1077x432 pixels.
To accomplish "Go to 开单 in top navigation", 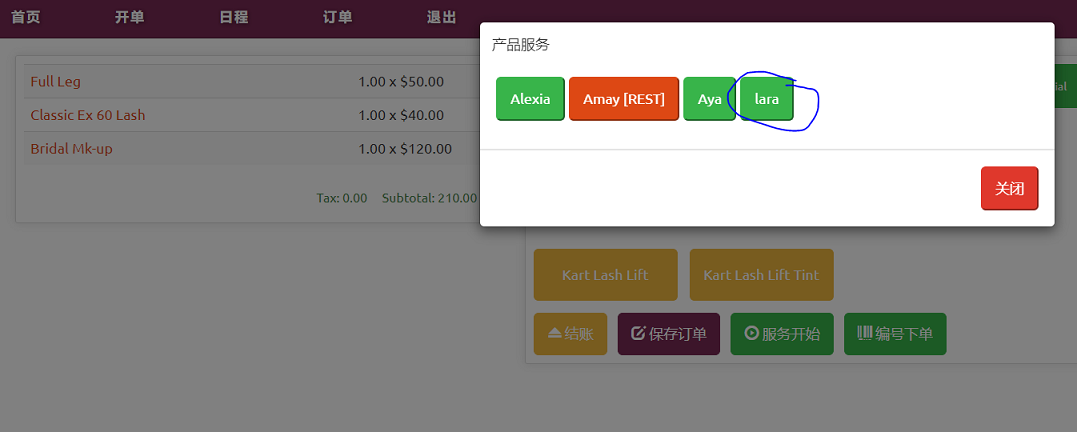I will [129, 17].
